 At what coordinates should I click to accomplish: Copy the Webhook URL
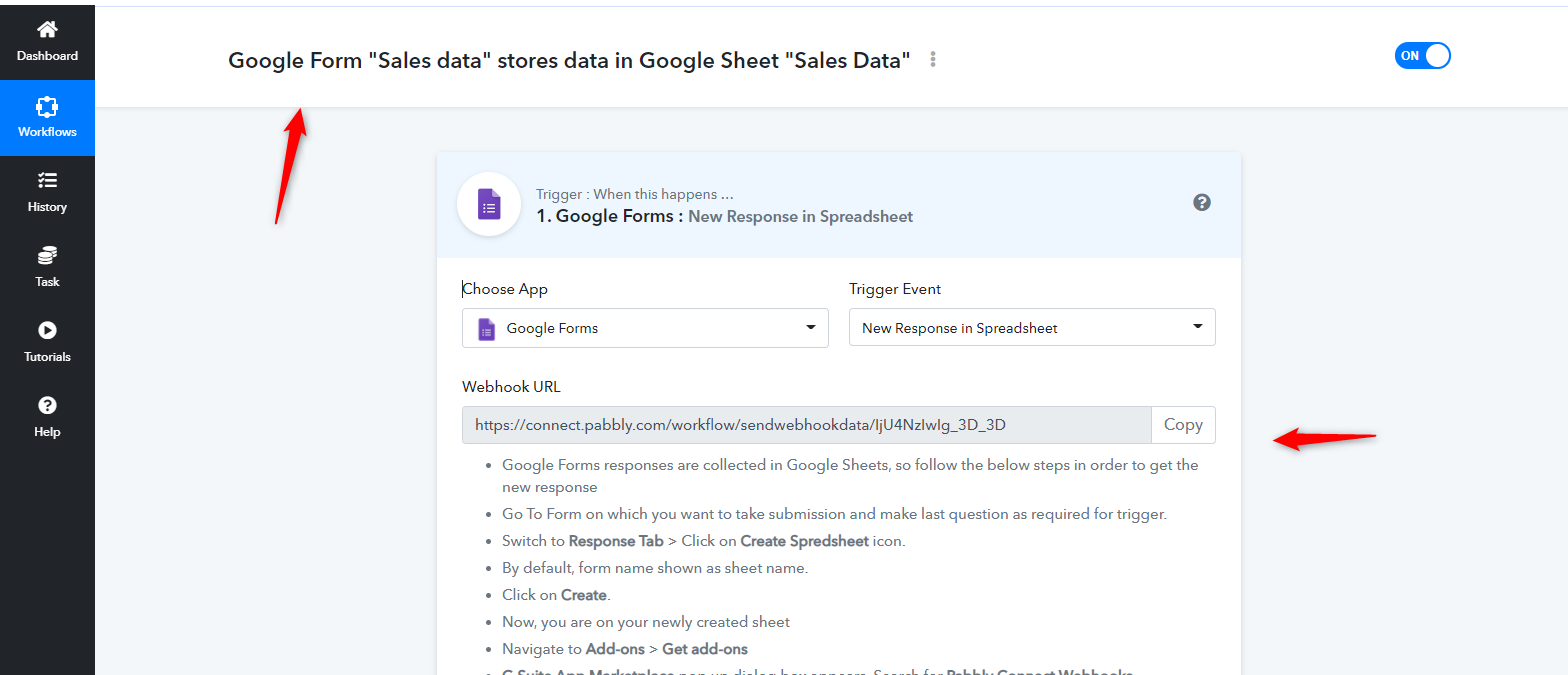click(x=1183, y=425)
